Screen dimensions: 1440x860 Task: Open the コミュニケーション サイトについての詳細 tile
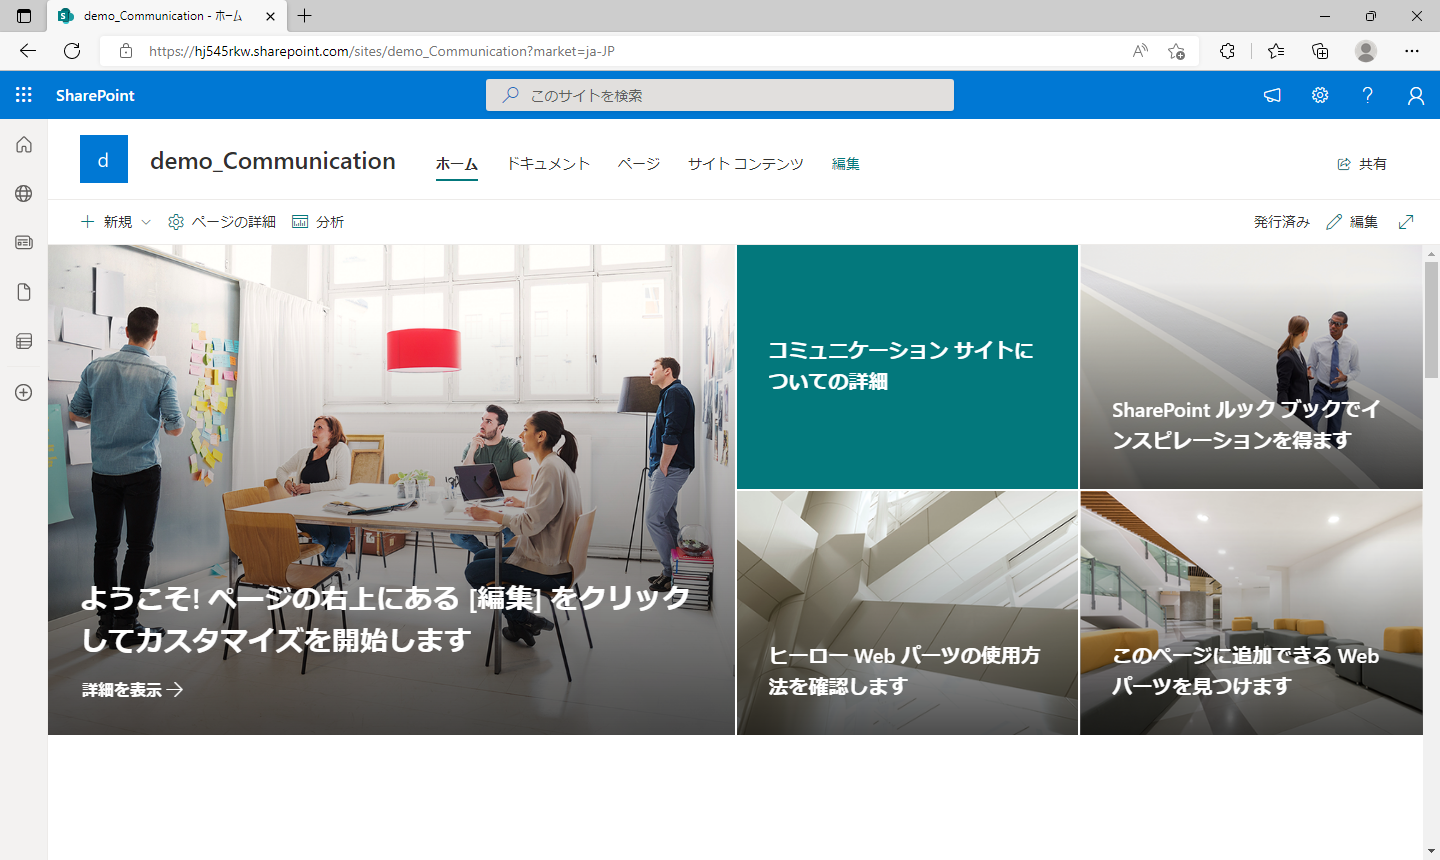(907, 367)
